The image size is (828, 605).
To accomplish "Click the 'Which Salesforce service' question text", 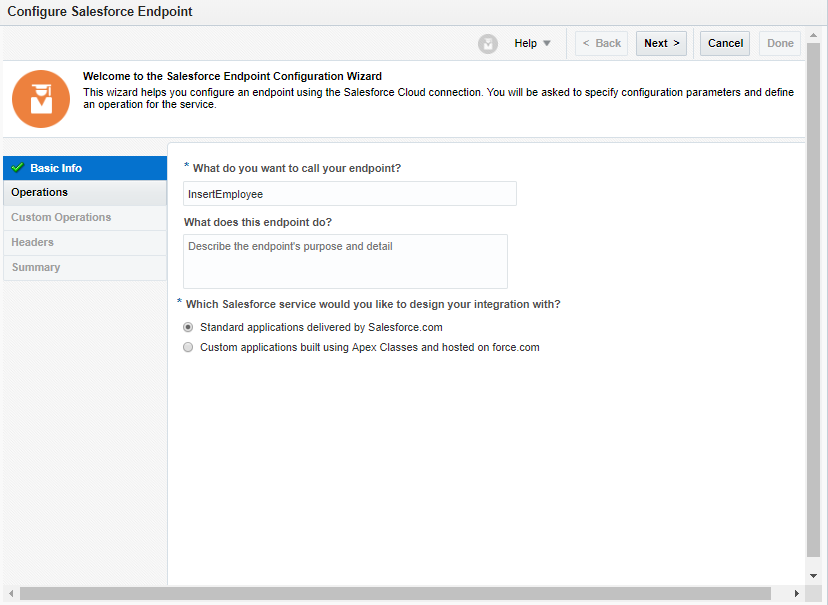I will [373, 304].
